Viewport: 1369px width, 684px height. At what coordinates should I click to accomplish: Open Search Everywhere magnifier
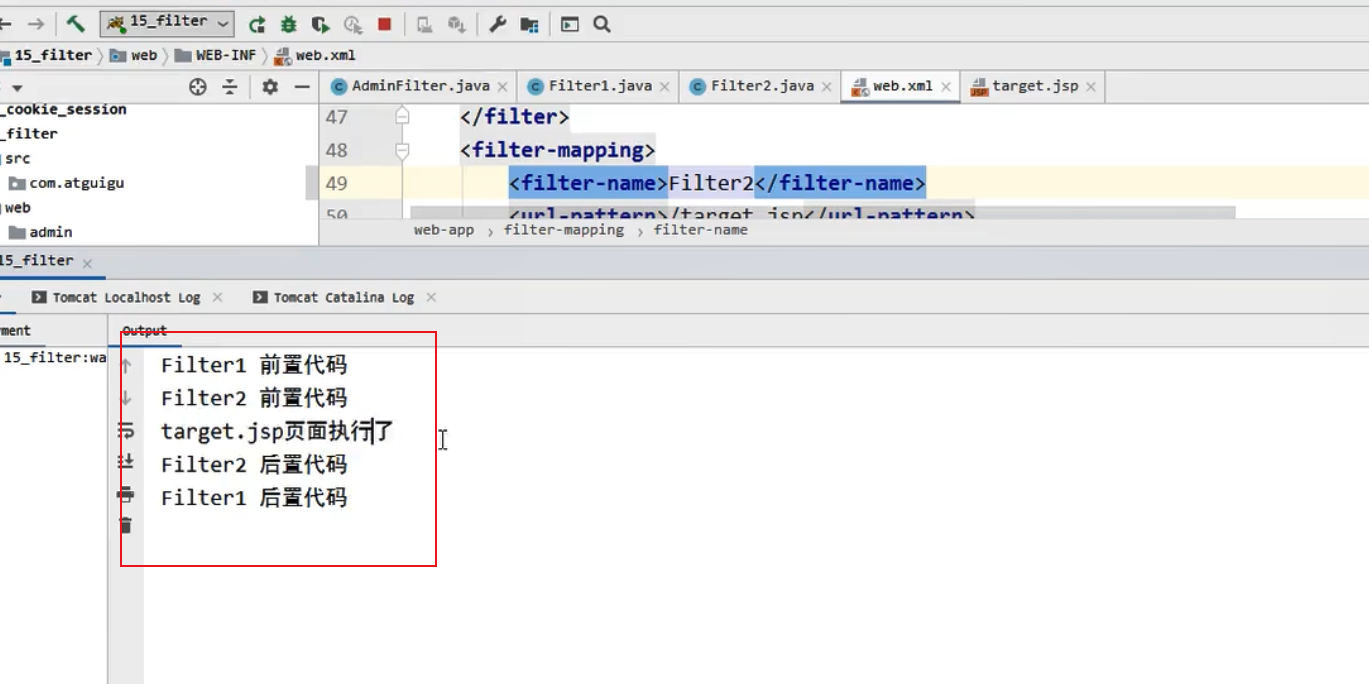[601, 24]
